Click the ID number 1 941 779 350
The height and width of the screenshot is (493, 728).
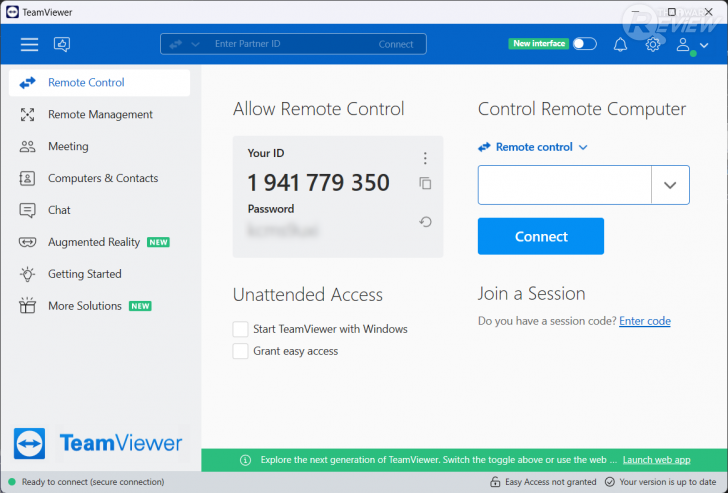318,182
